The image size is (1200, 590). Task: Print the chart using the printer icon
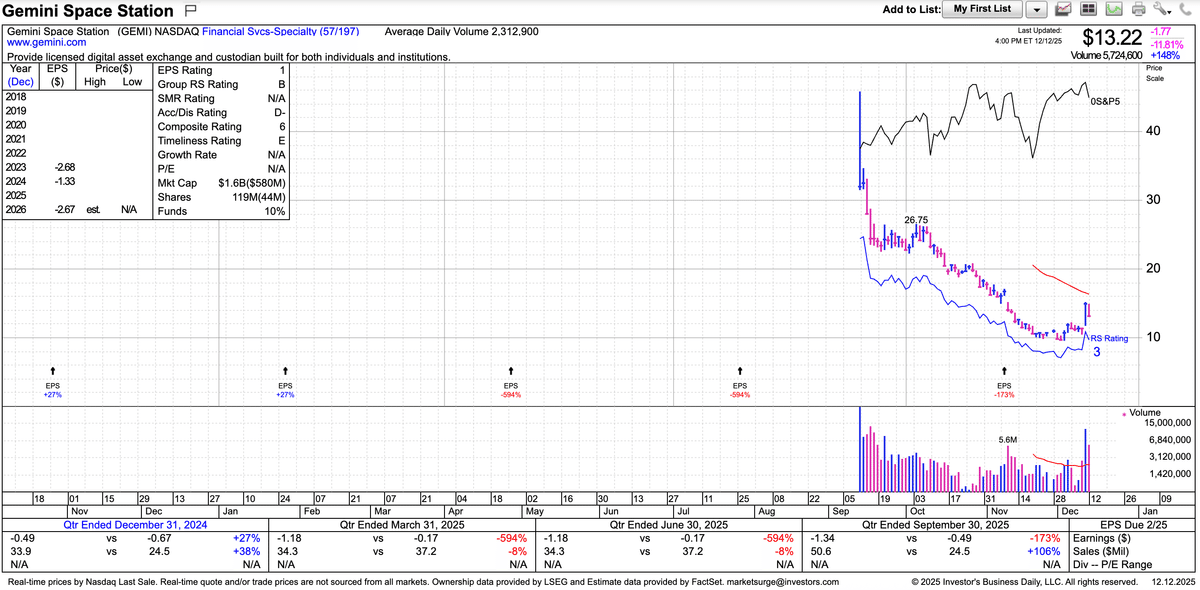(x=1140, y=10)
